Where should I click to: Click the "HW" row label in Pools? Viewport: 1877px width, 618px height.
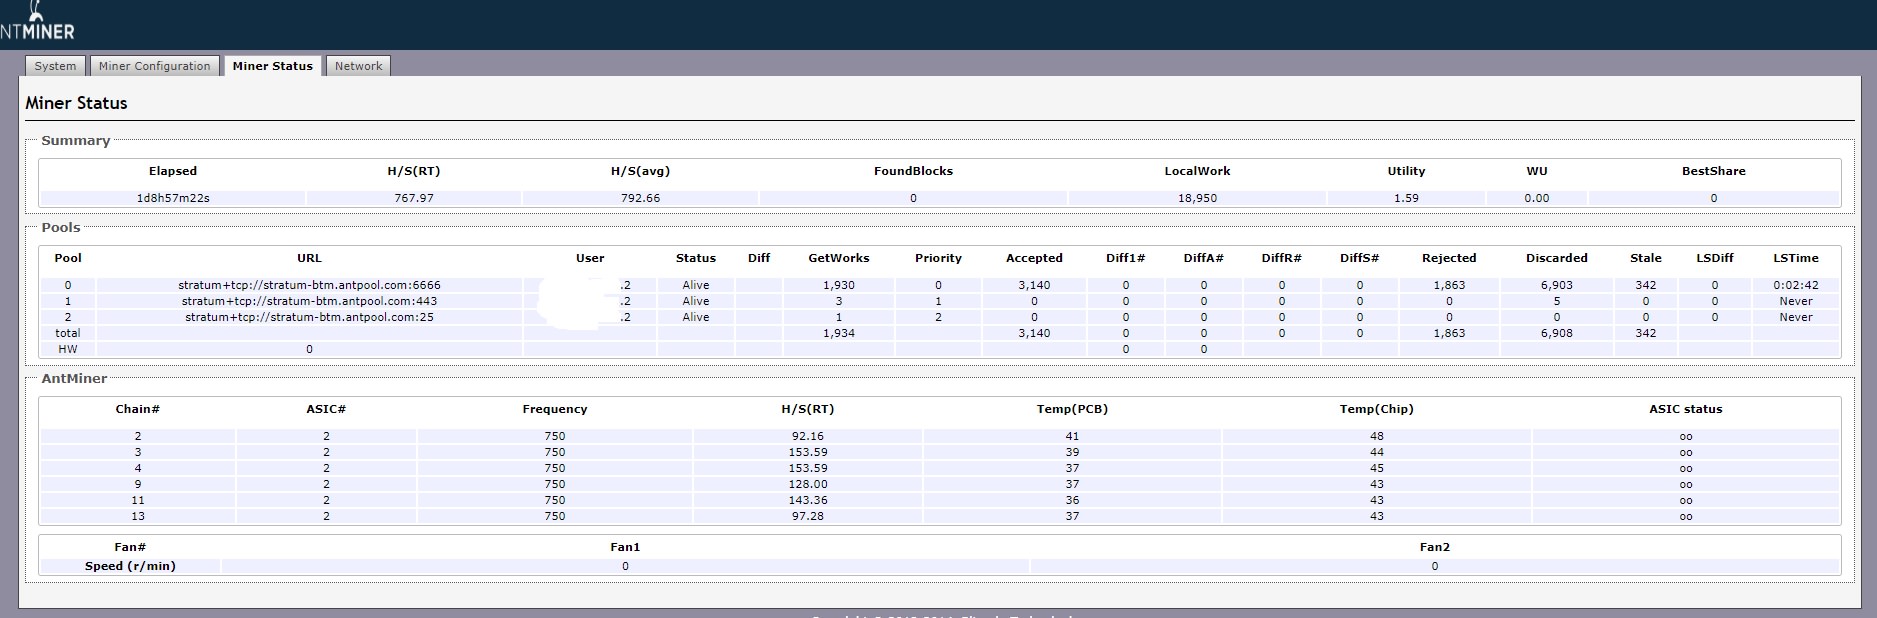(x=68, y=349)
